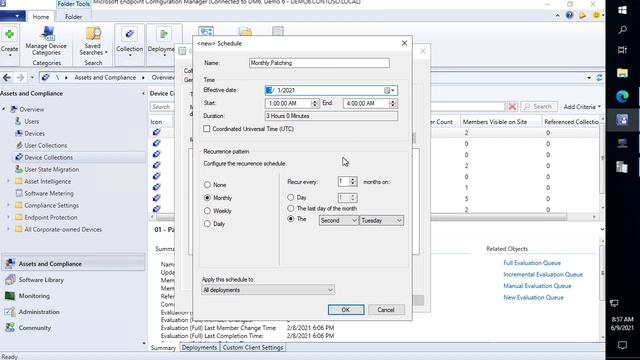Collapse the Overview tree node
The width and height of the screenshot is (640, 360).
(4, 109)
